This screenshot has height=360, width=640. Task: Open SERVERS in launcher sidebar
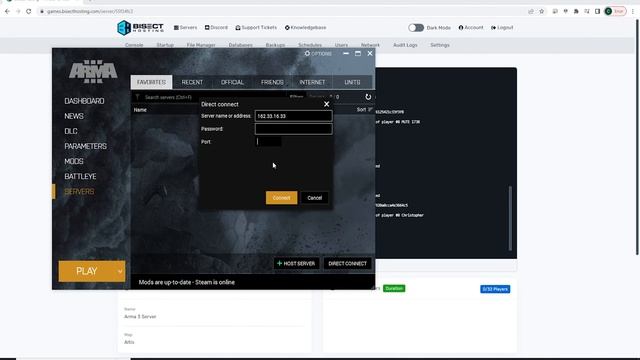(79, 191)
